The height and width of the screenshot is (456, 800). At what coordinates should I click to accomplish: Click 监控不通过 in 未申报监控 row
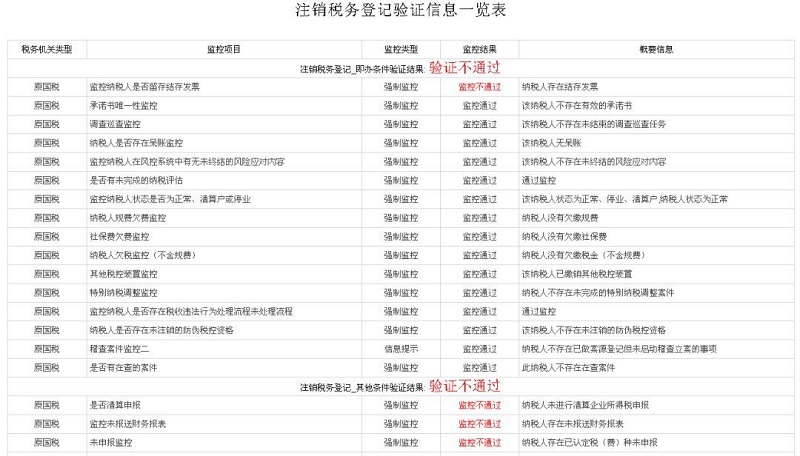[480, 442]
